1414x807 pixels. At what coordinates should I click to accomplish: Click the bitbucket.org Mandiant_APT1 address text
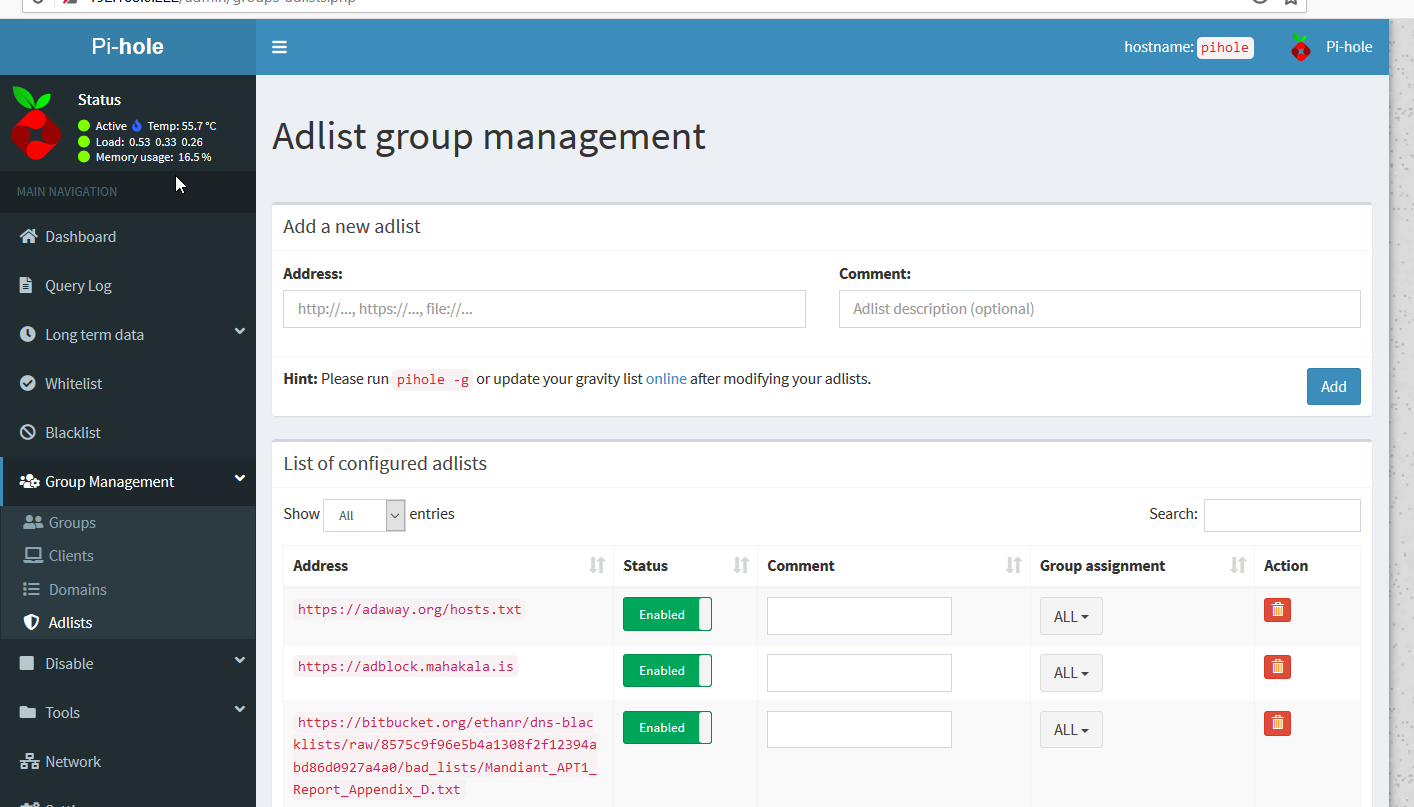(445, 756)
